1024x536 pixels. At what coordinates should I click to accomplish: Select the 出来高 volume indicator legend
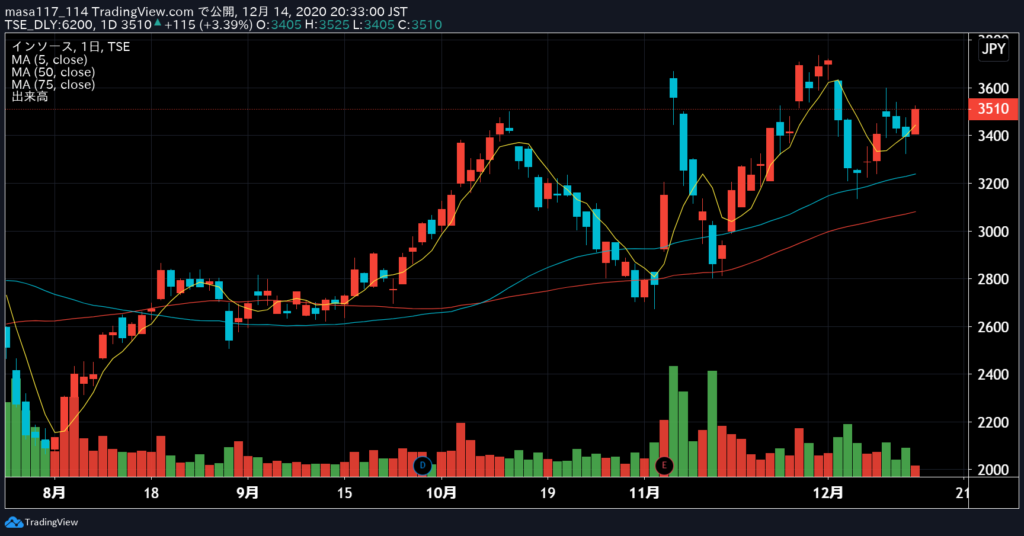click(29, 97)
